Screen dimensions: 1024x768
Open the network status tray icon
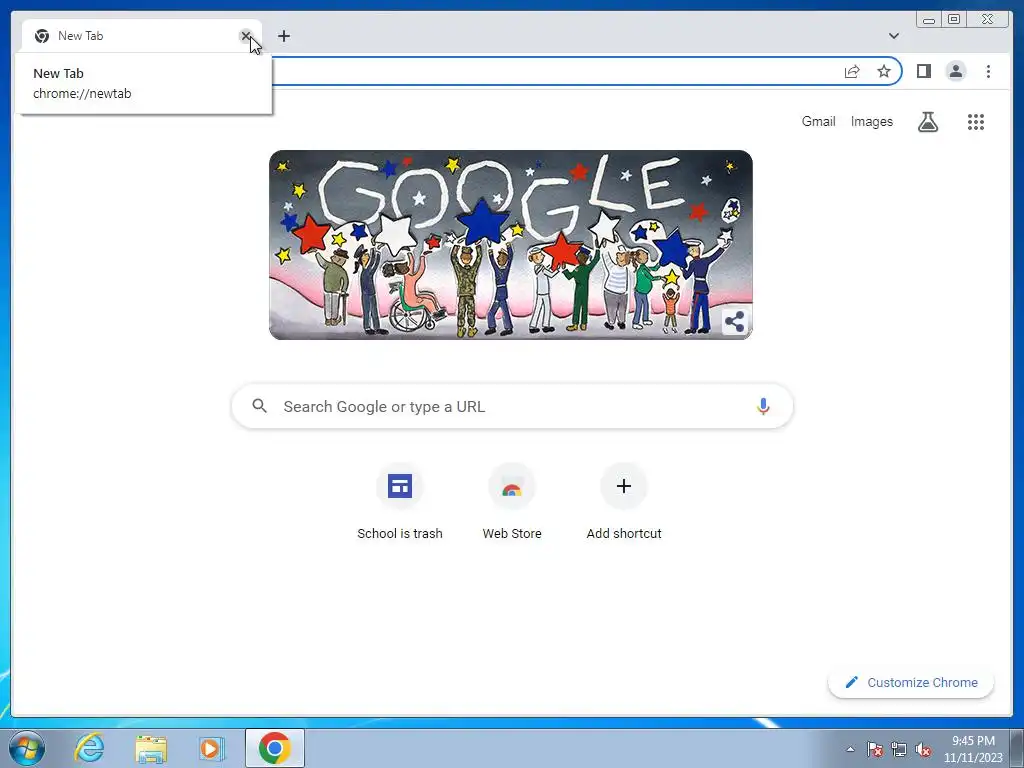pos(899,749)
